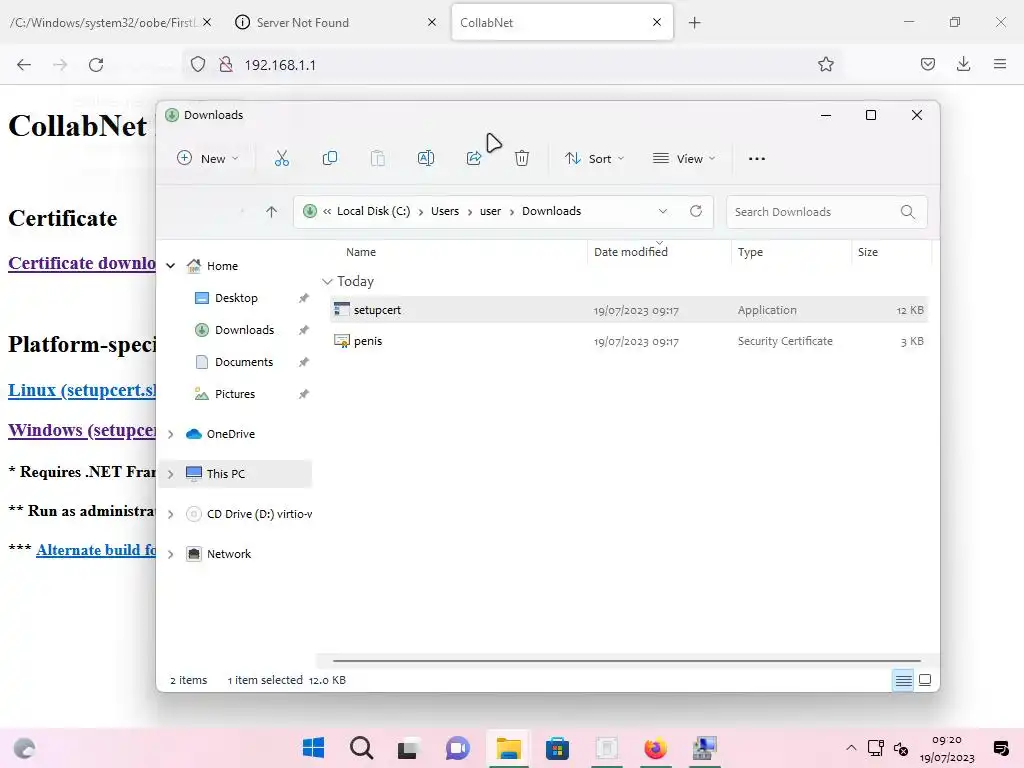
Task: Expand the CD Drive (D:) node
Action: click(x=170, y=515)
